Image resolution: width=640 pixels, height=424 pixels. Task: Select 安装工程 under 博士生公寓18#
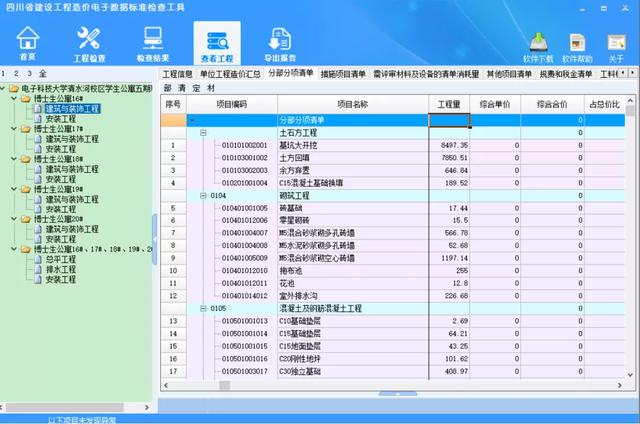(60, 179)
